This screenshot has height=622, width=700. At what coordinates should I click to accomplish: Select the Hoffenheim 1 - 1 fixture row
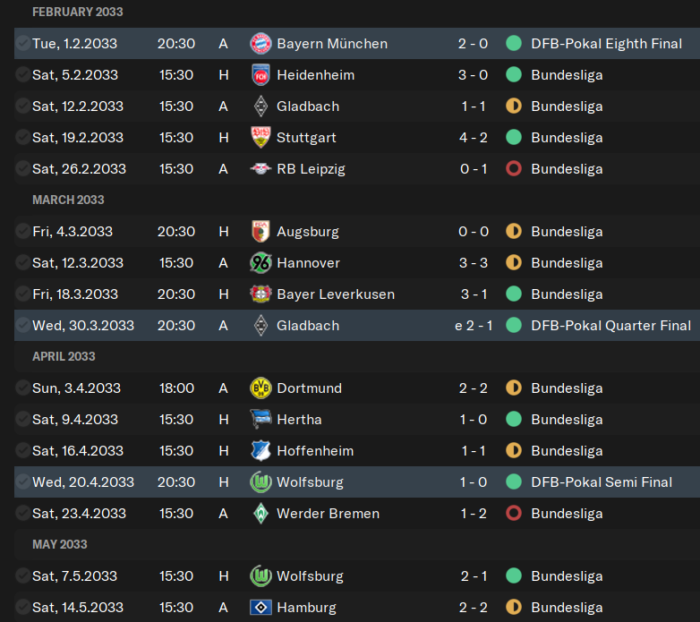click(x=357, y=451)
